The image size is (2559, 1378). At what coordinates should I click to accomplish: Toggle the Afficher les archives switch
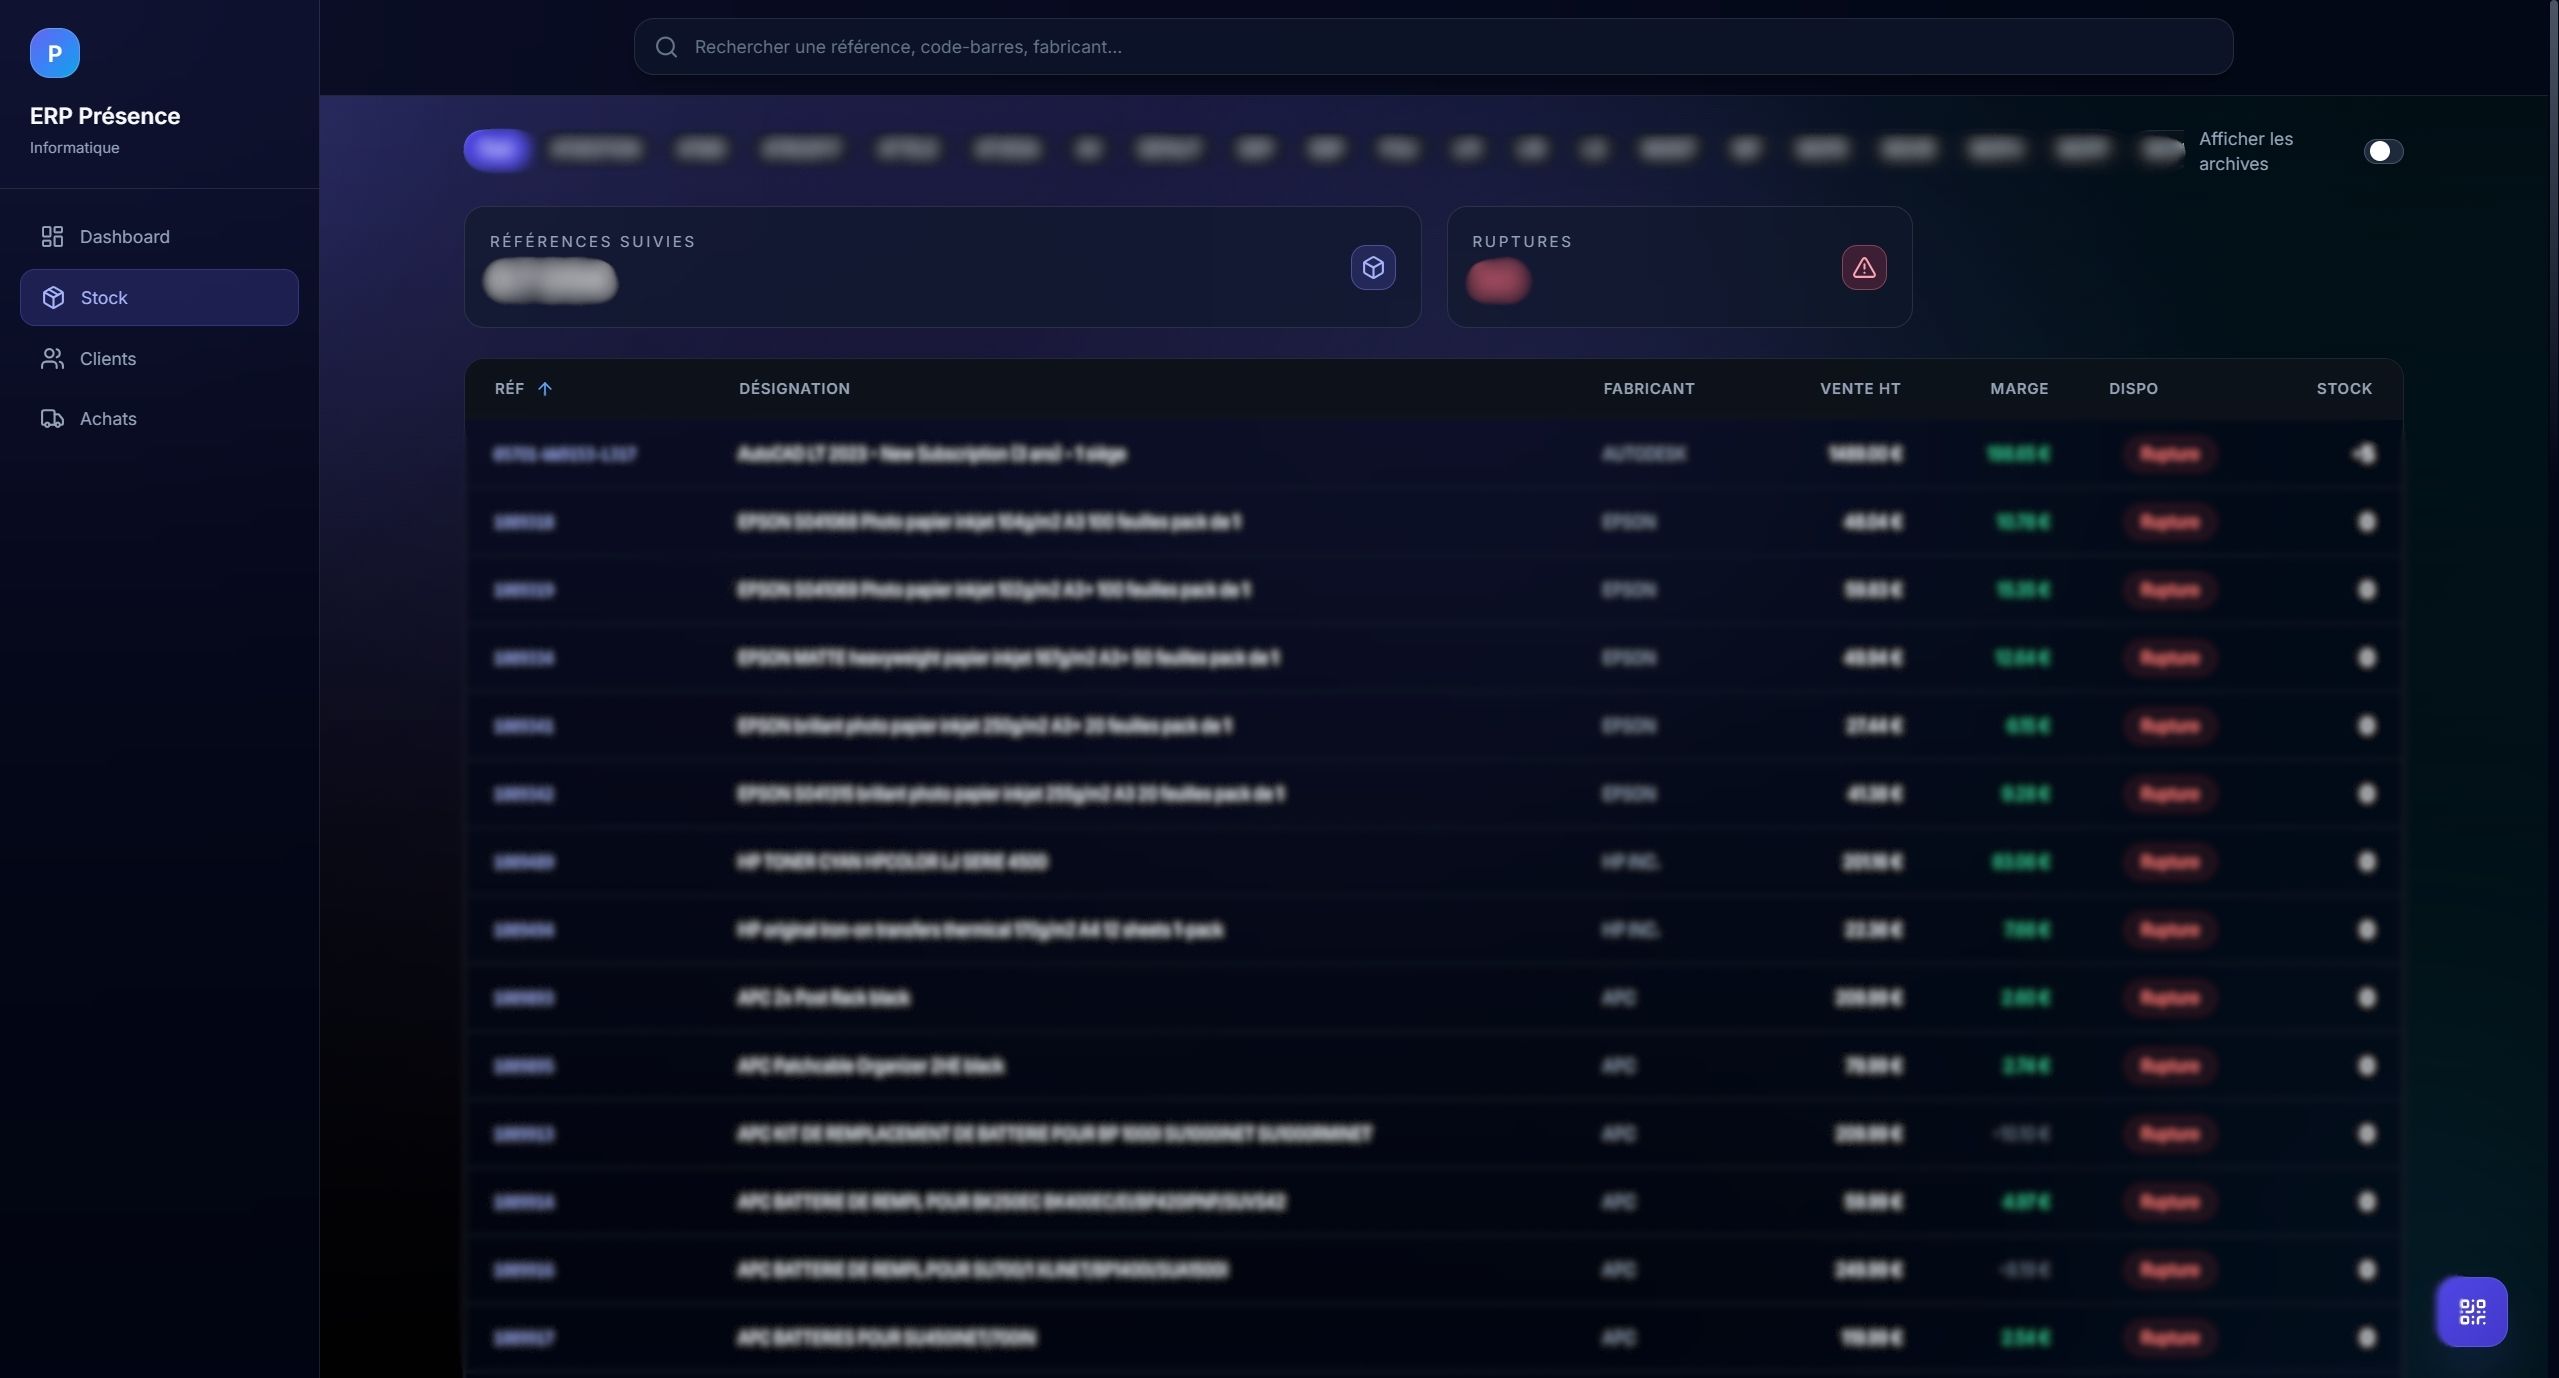[2383, 151]
